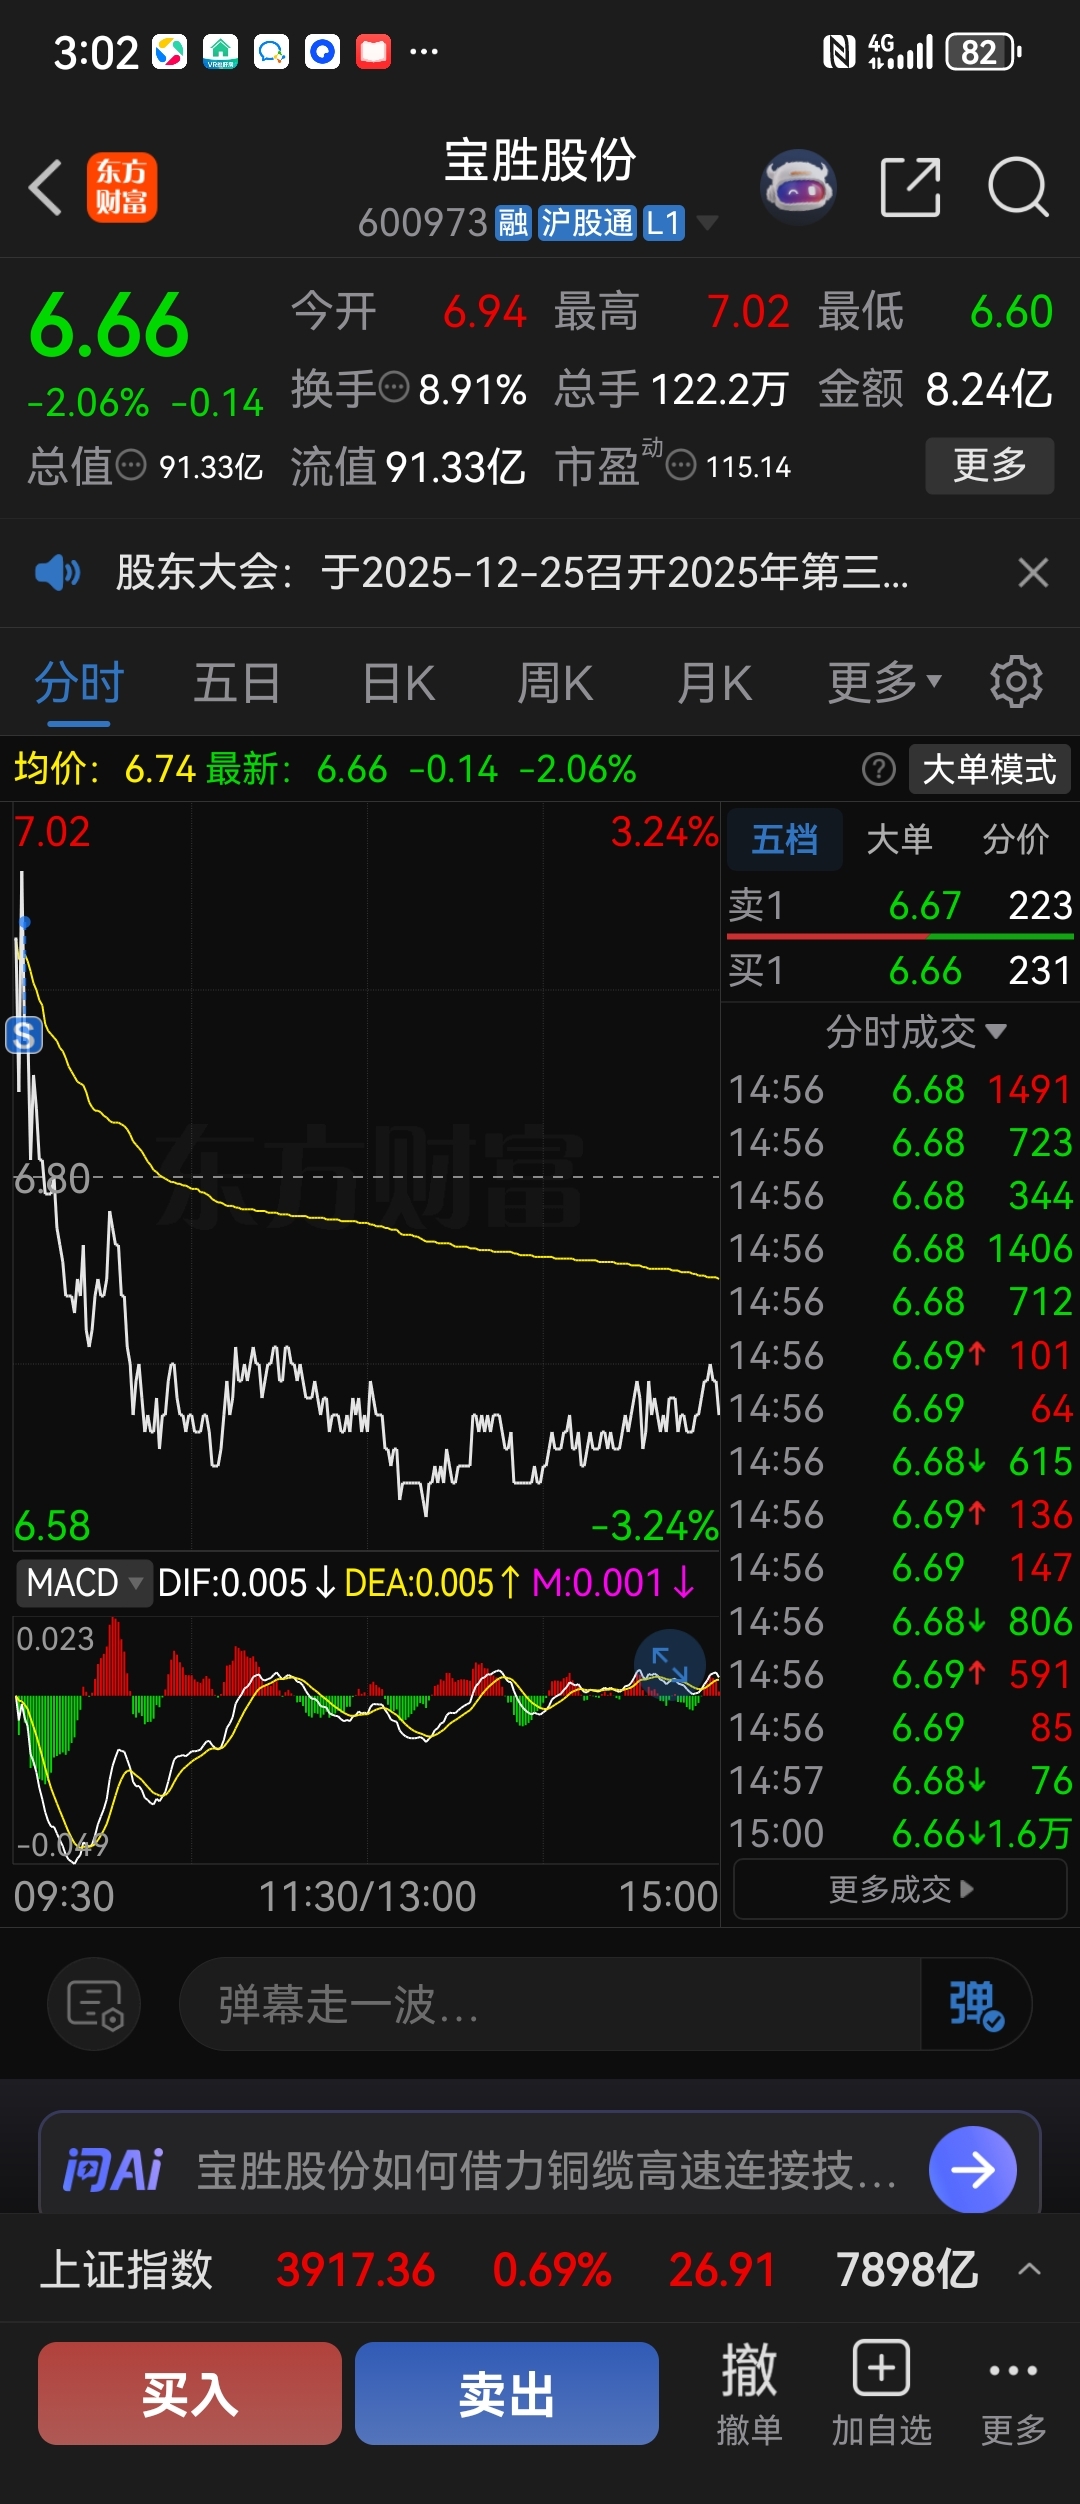
Task: Tap the 东方财富 orange logo
Action: click(x=121, y=187)
